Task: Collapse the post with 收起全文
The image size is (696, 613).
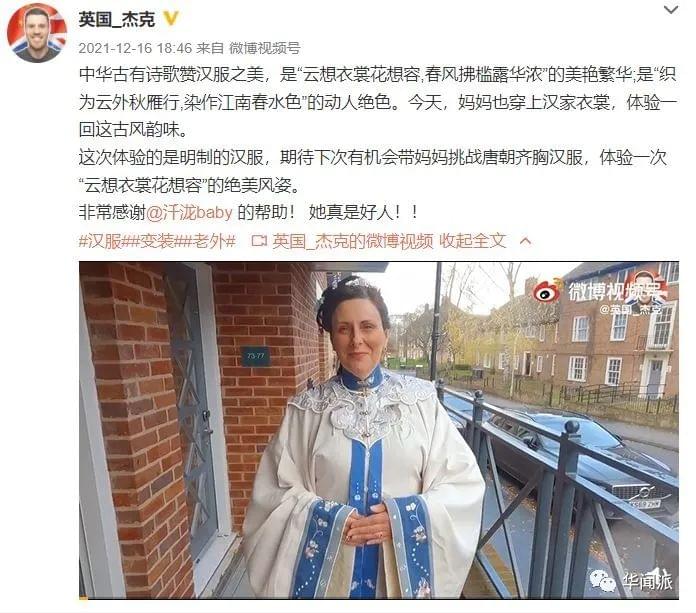Action: point(473,241)
